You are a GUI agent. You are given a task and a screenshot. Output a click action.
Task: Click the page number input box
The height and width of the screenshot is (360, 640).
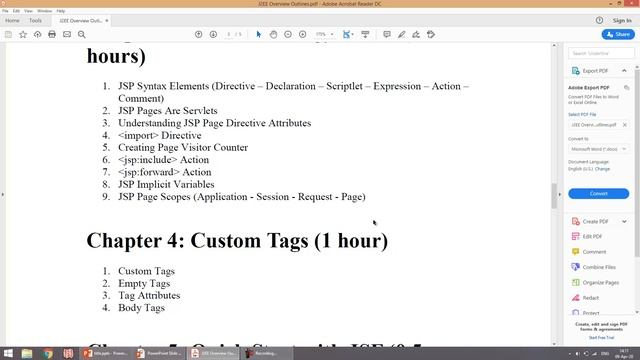pos(229,35)
